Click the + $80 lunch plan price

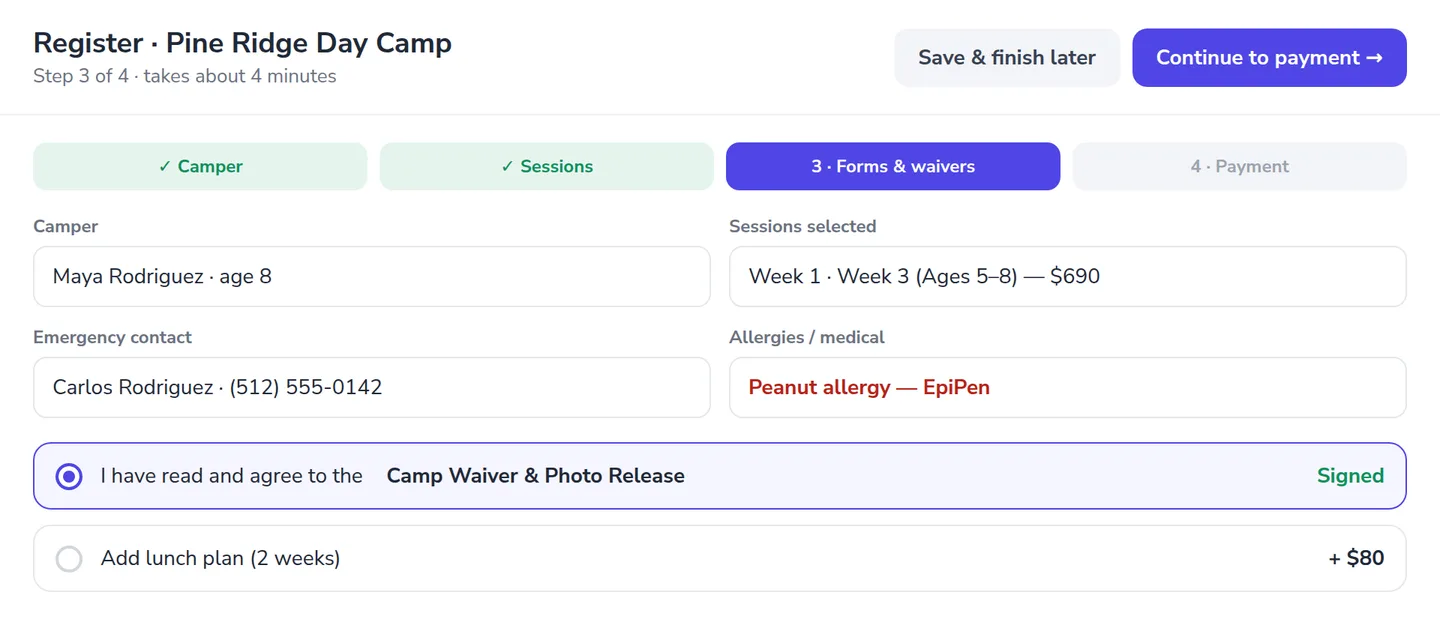tap(1356, 558)
